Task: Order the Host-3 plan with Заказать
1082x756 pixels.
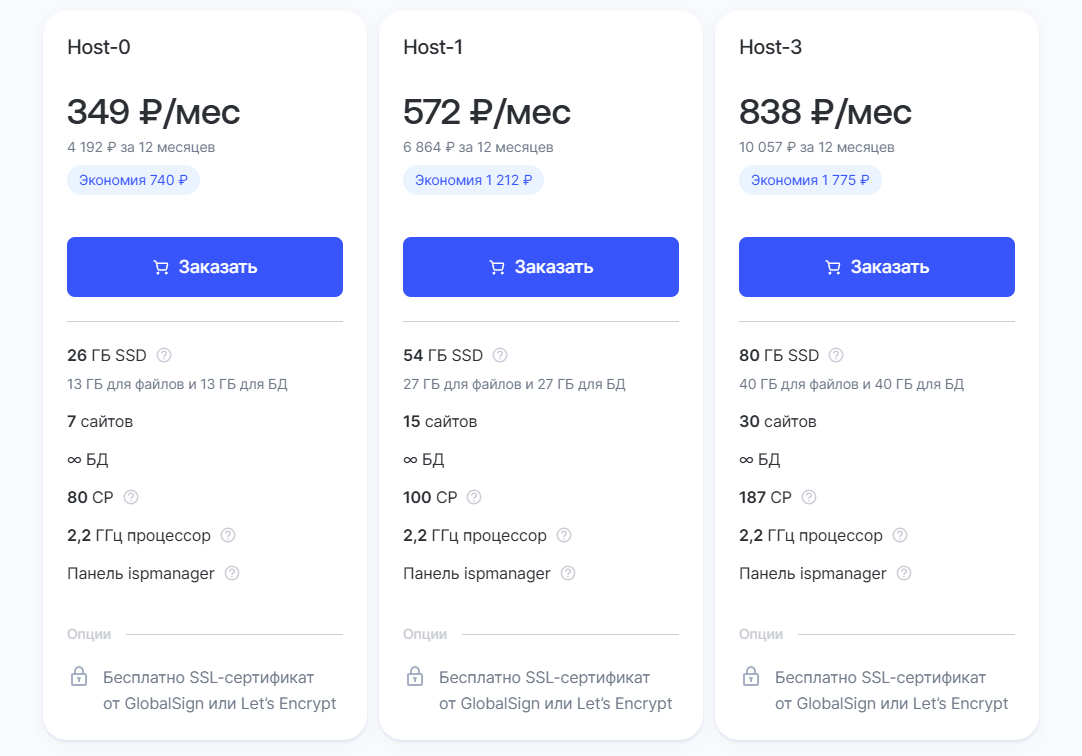Action: pos(877,267)
